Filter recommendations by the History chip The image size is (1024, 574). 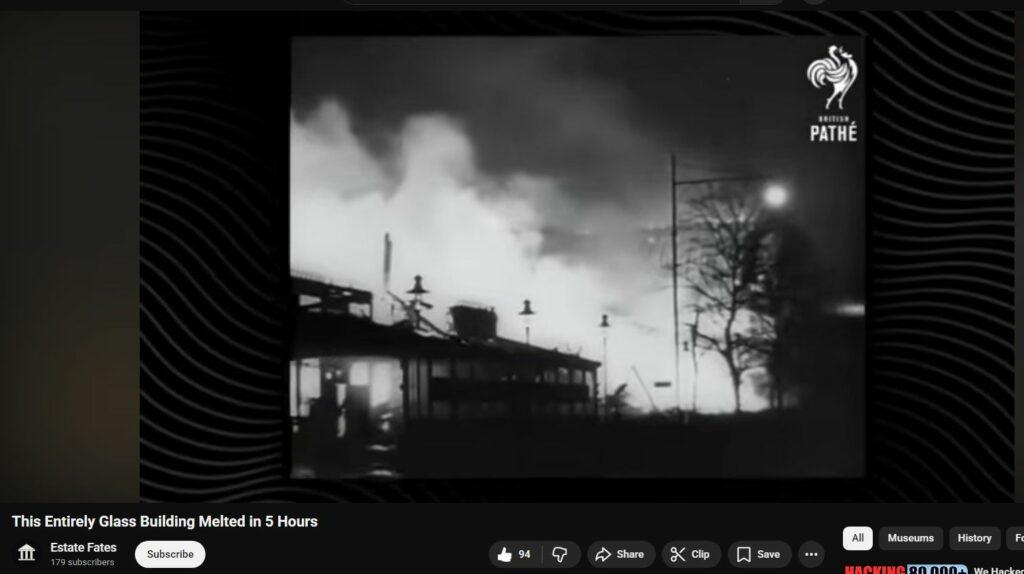[974, 538]
